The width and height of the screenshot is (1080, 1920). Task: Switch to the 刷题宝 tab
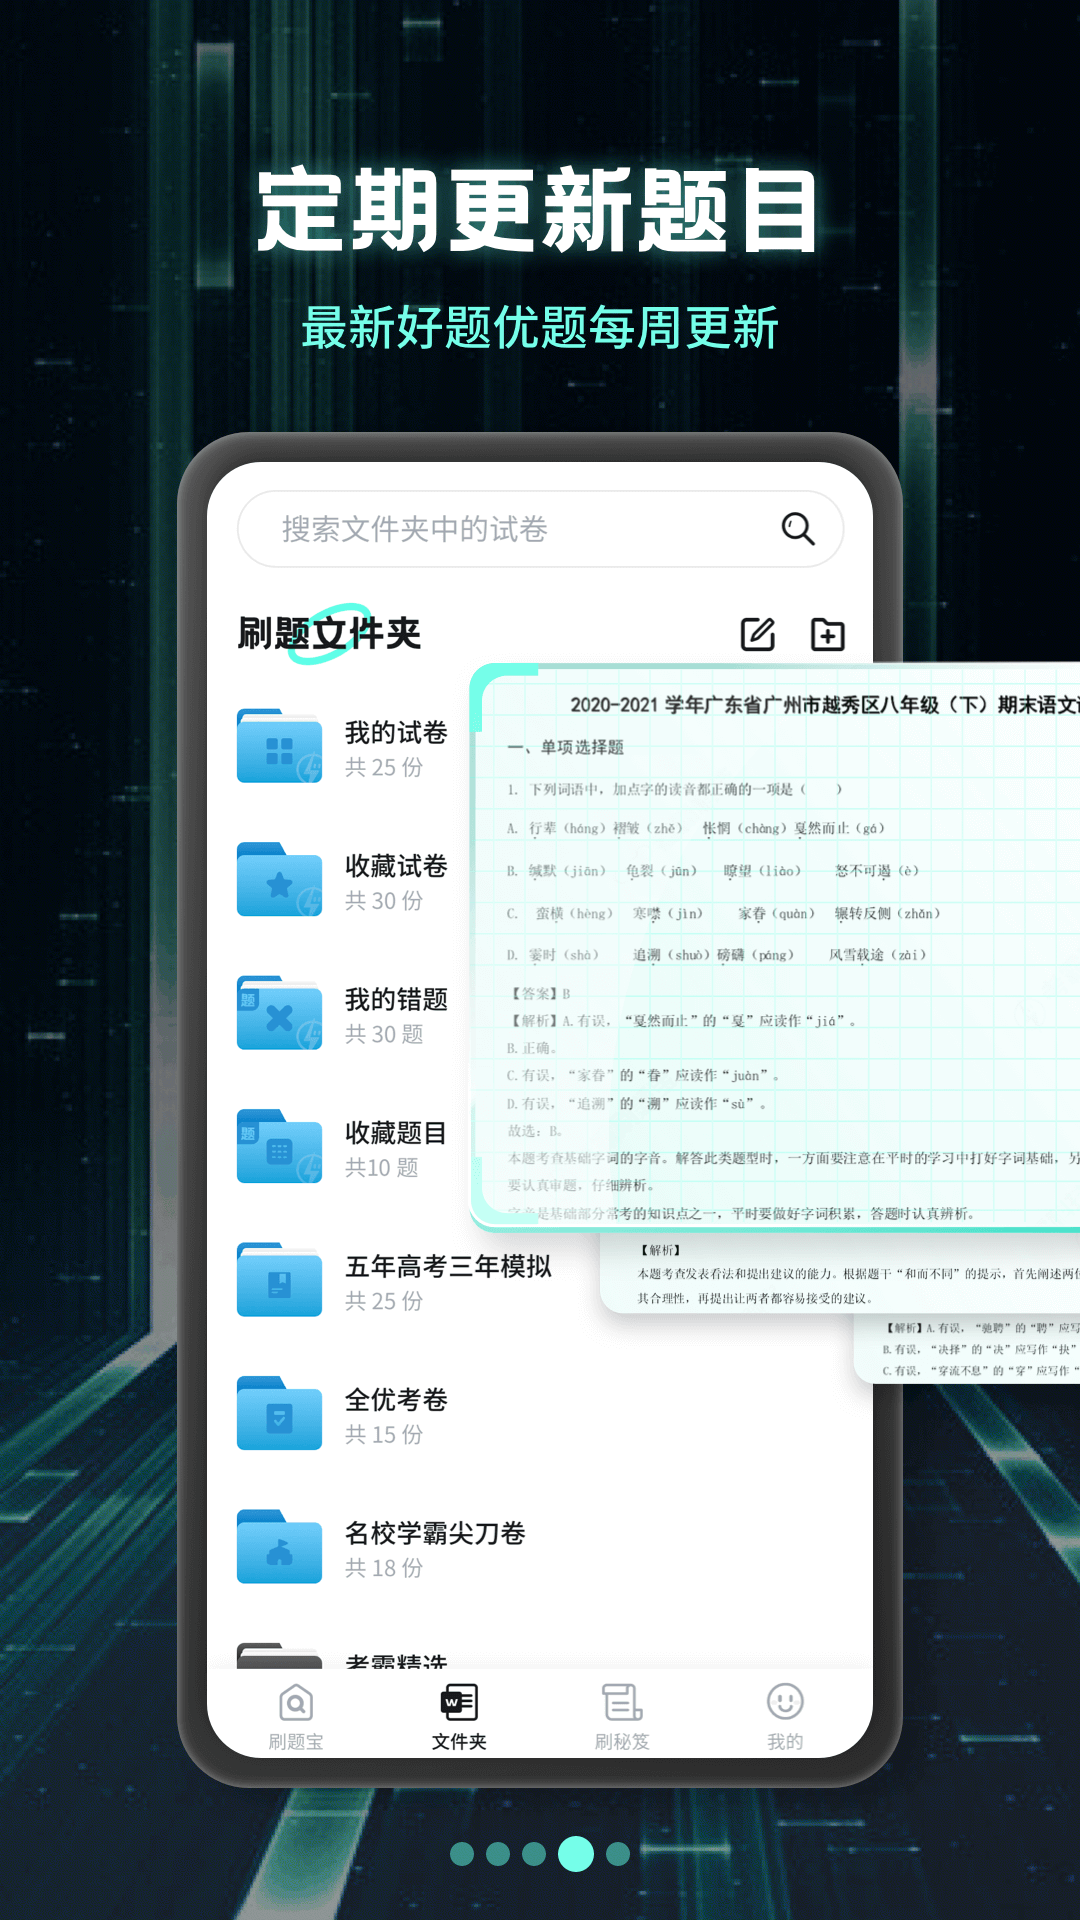[296, 1716]
